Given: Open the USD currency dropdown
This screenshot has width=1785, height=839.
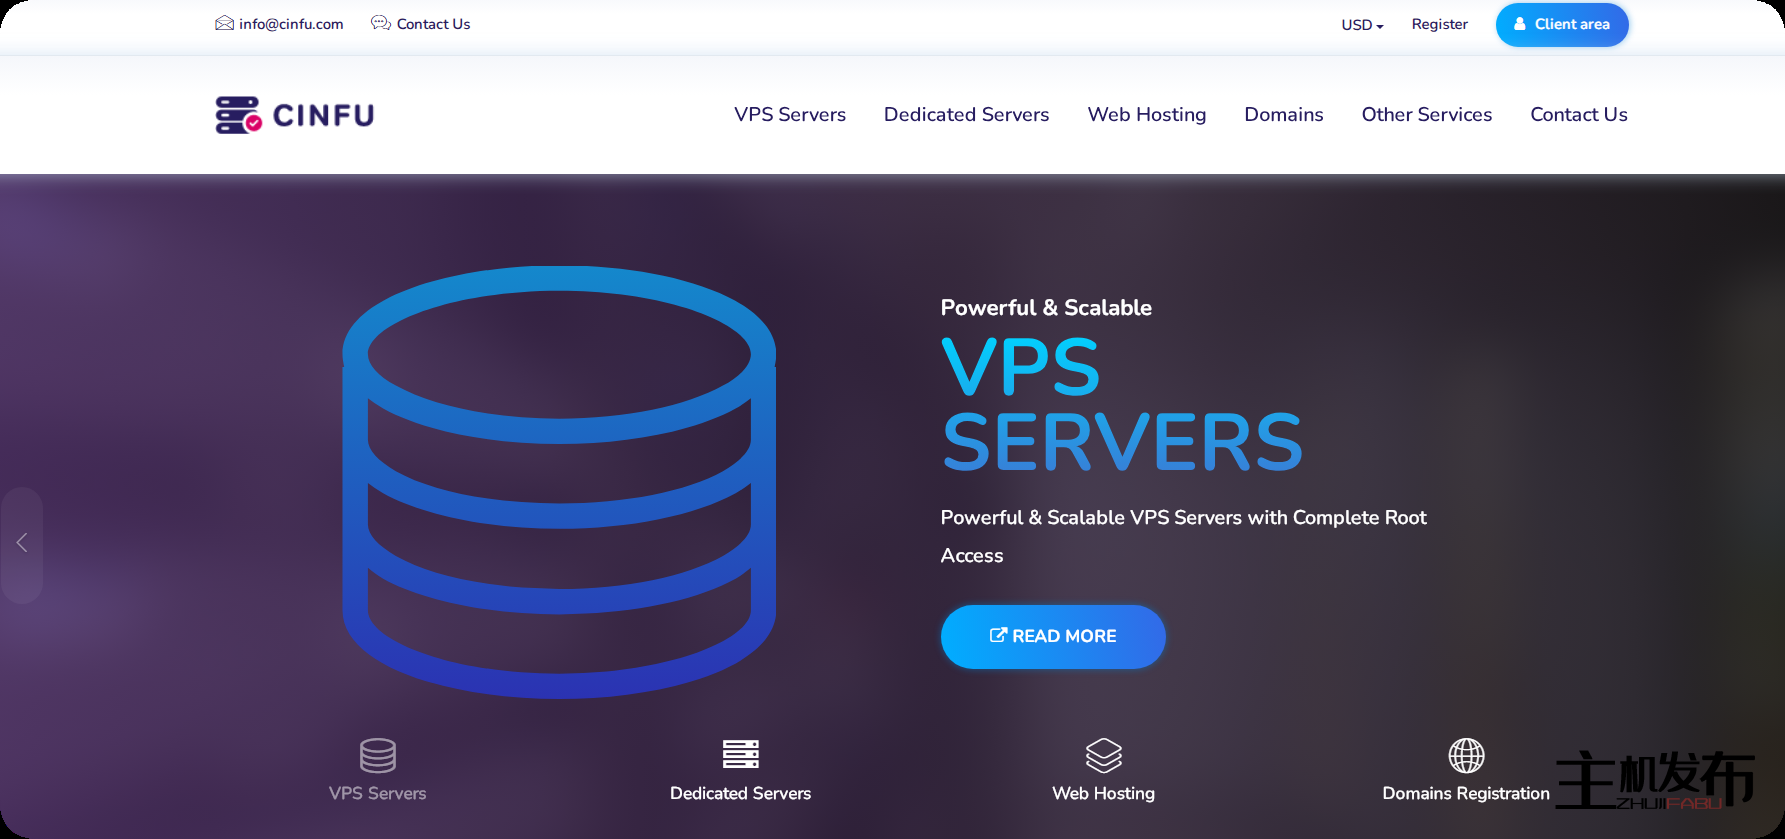Looking at the screenshot, I should tap(1362, 25).
